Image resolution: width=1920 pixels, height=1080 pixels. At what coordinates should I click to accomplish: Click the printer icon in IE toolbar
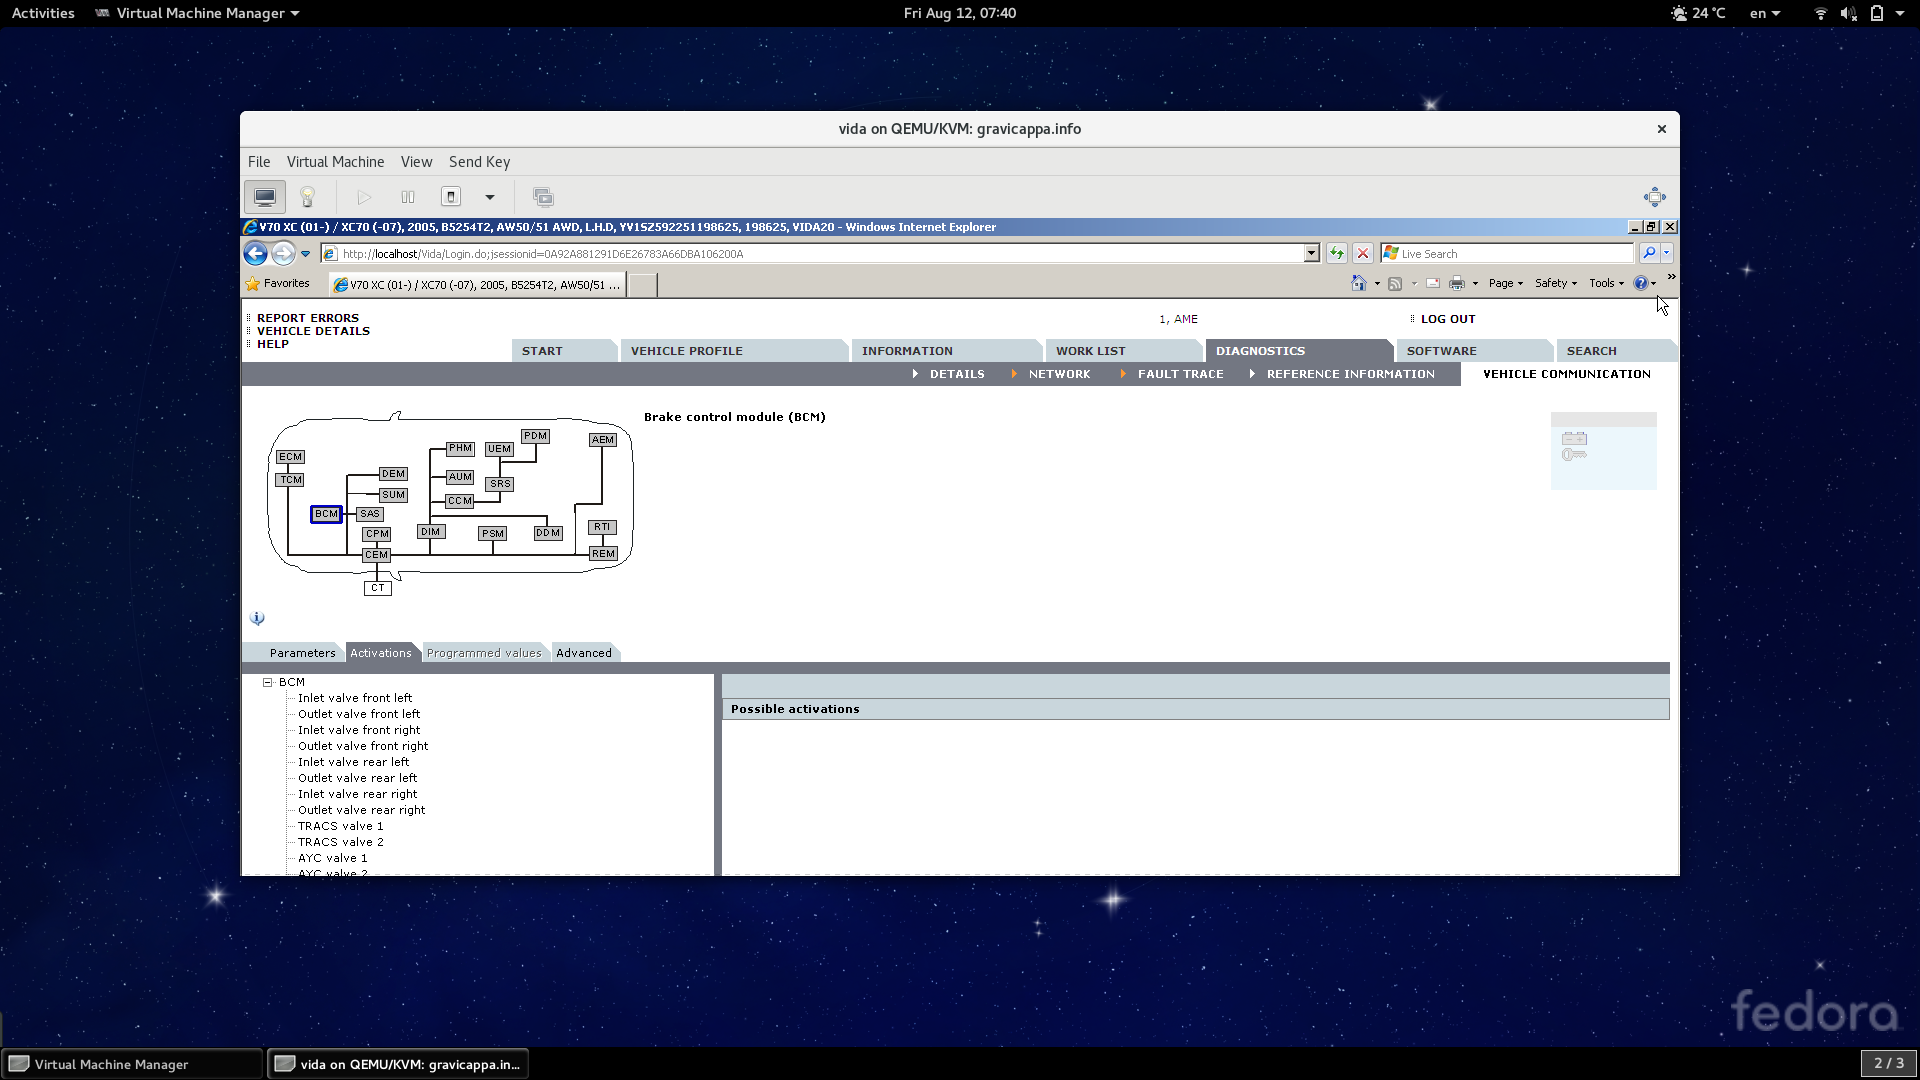(1457, 284)
